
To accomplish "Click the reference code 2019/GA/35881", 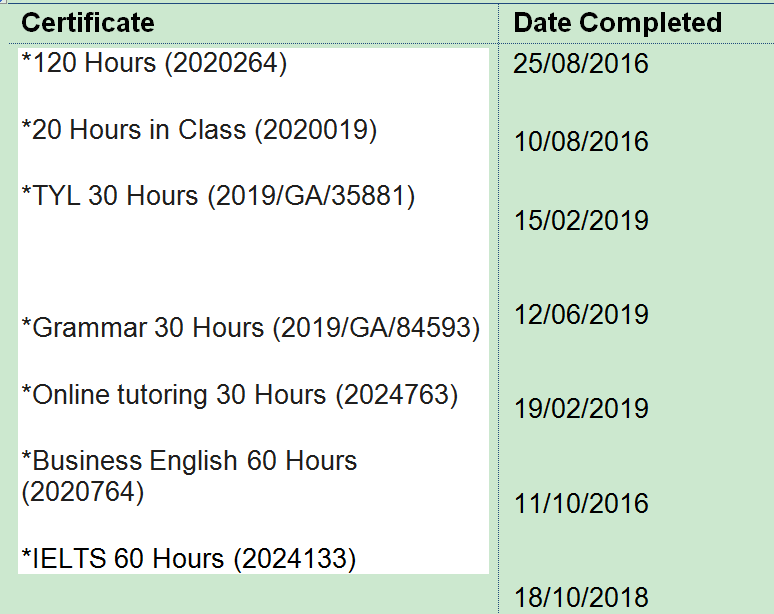I will click(311, 195).
